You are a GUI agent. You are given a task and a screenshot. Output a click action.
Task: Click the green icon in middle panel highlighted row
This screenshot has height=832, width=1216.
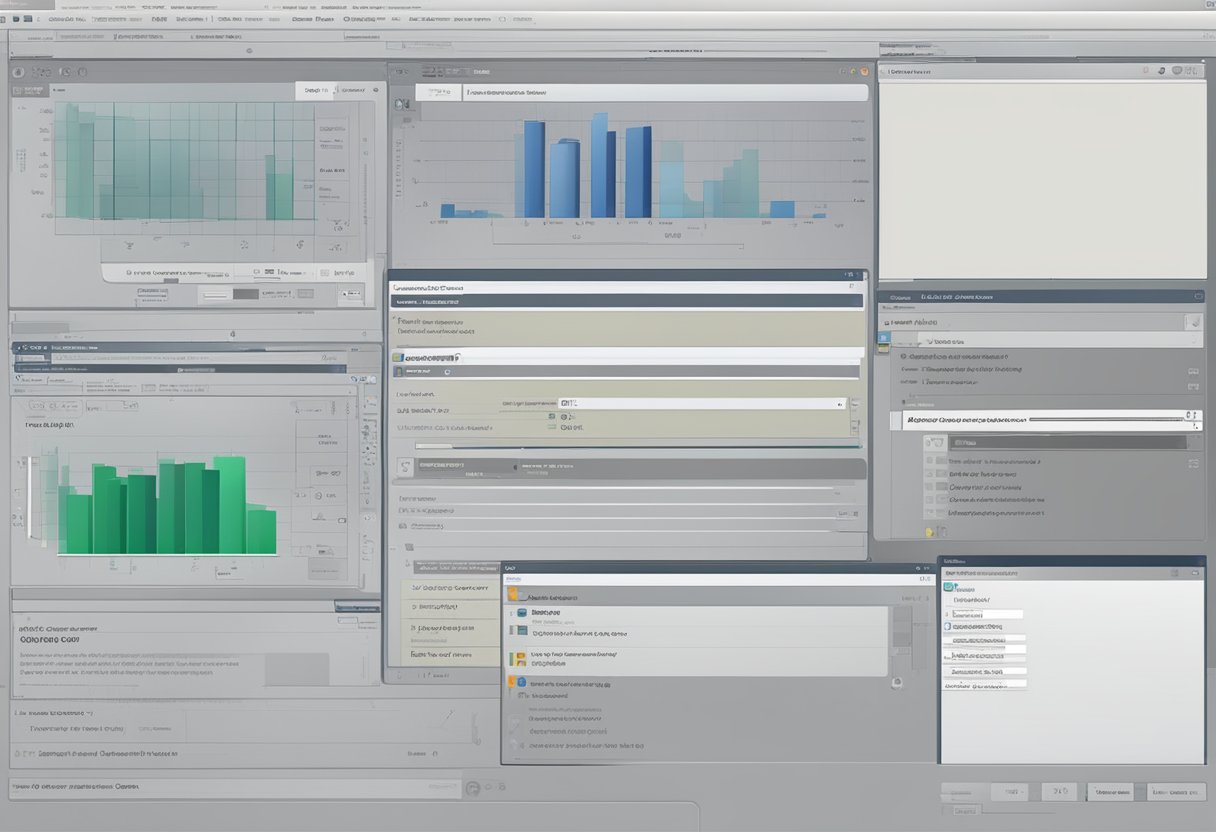point(398,357)
